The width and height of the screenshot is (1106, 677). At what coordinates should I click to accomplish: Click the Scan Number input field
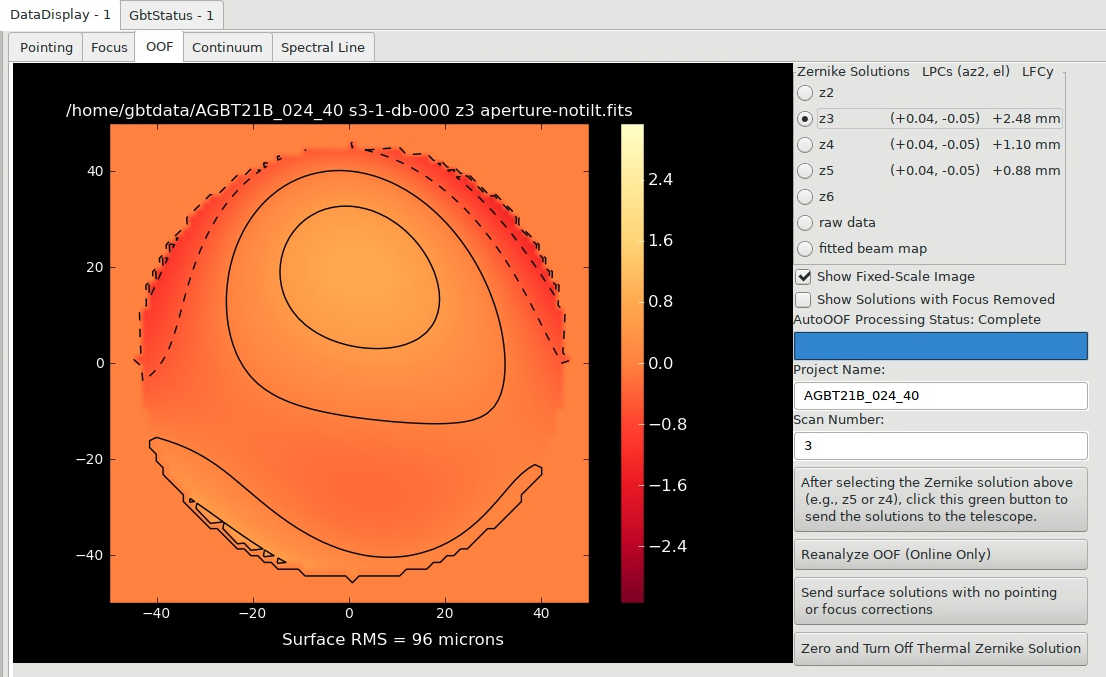(940, 446)
